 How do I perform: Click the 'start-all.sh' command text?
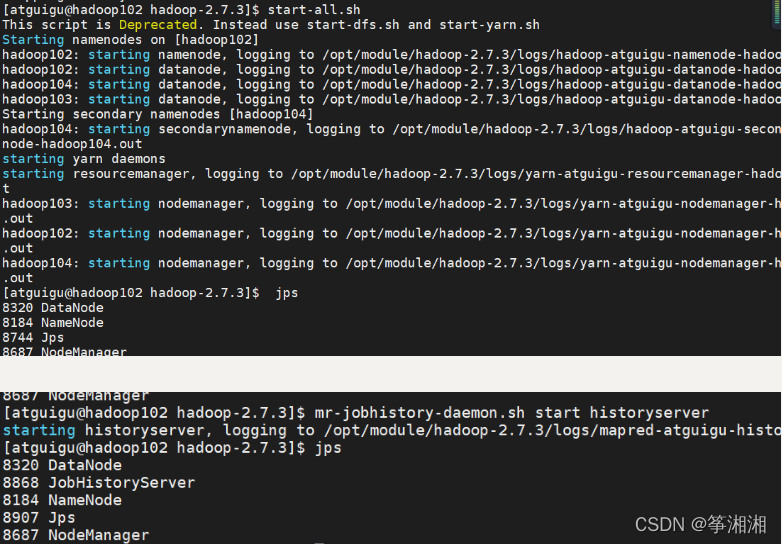click(x=314, y=10)
